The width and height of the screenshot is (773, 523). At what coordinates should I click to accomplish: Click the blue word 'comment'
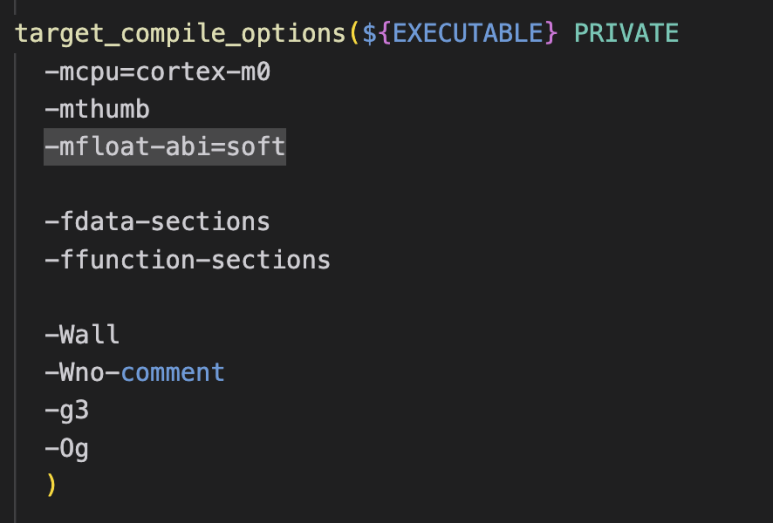tap(172, 373)
